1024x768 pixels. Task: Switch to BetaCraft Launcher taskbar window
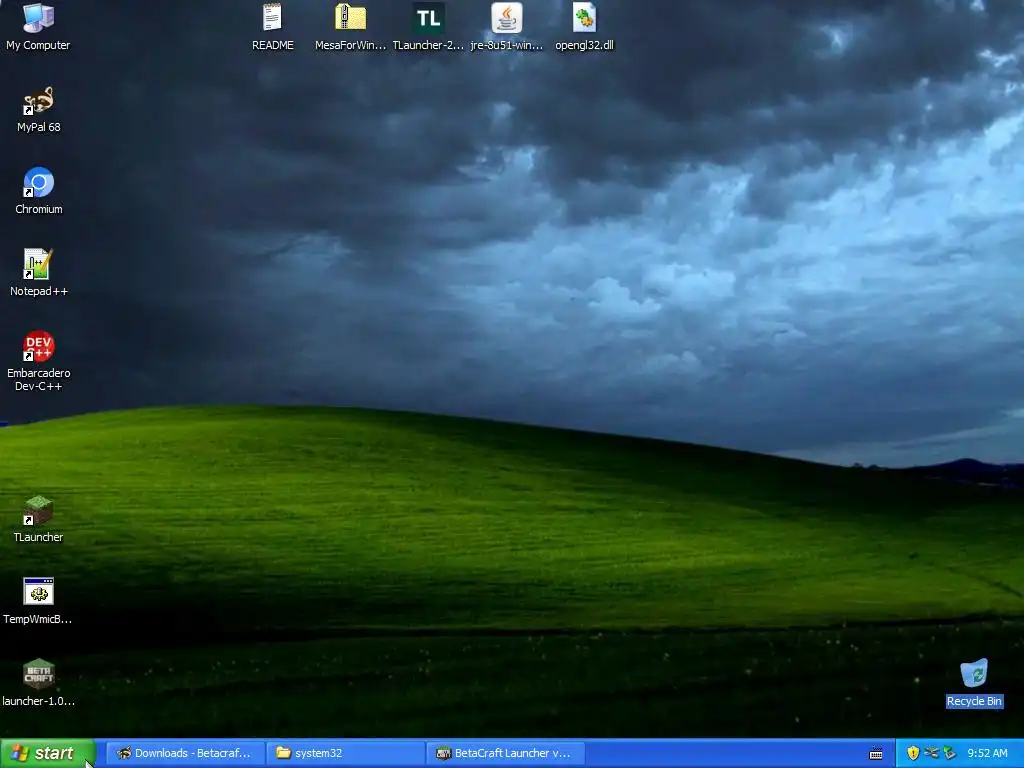click(x=505, y=753)
